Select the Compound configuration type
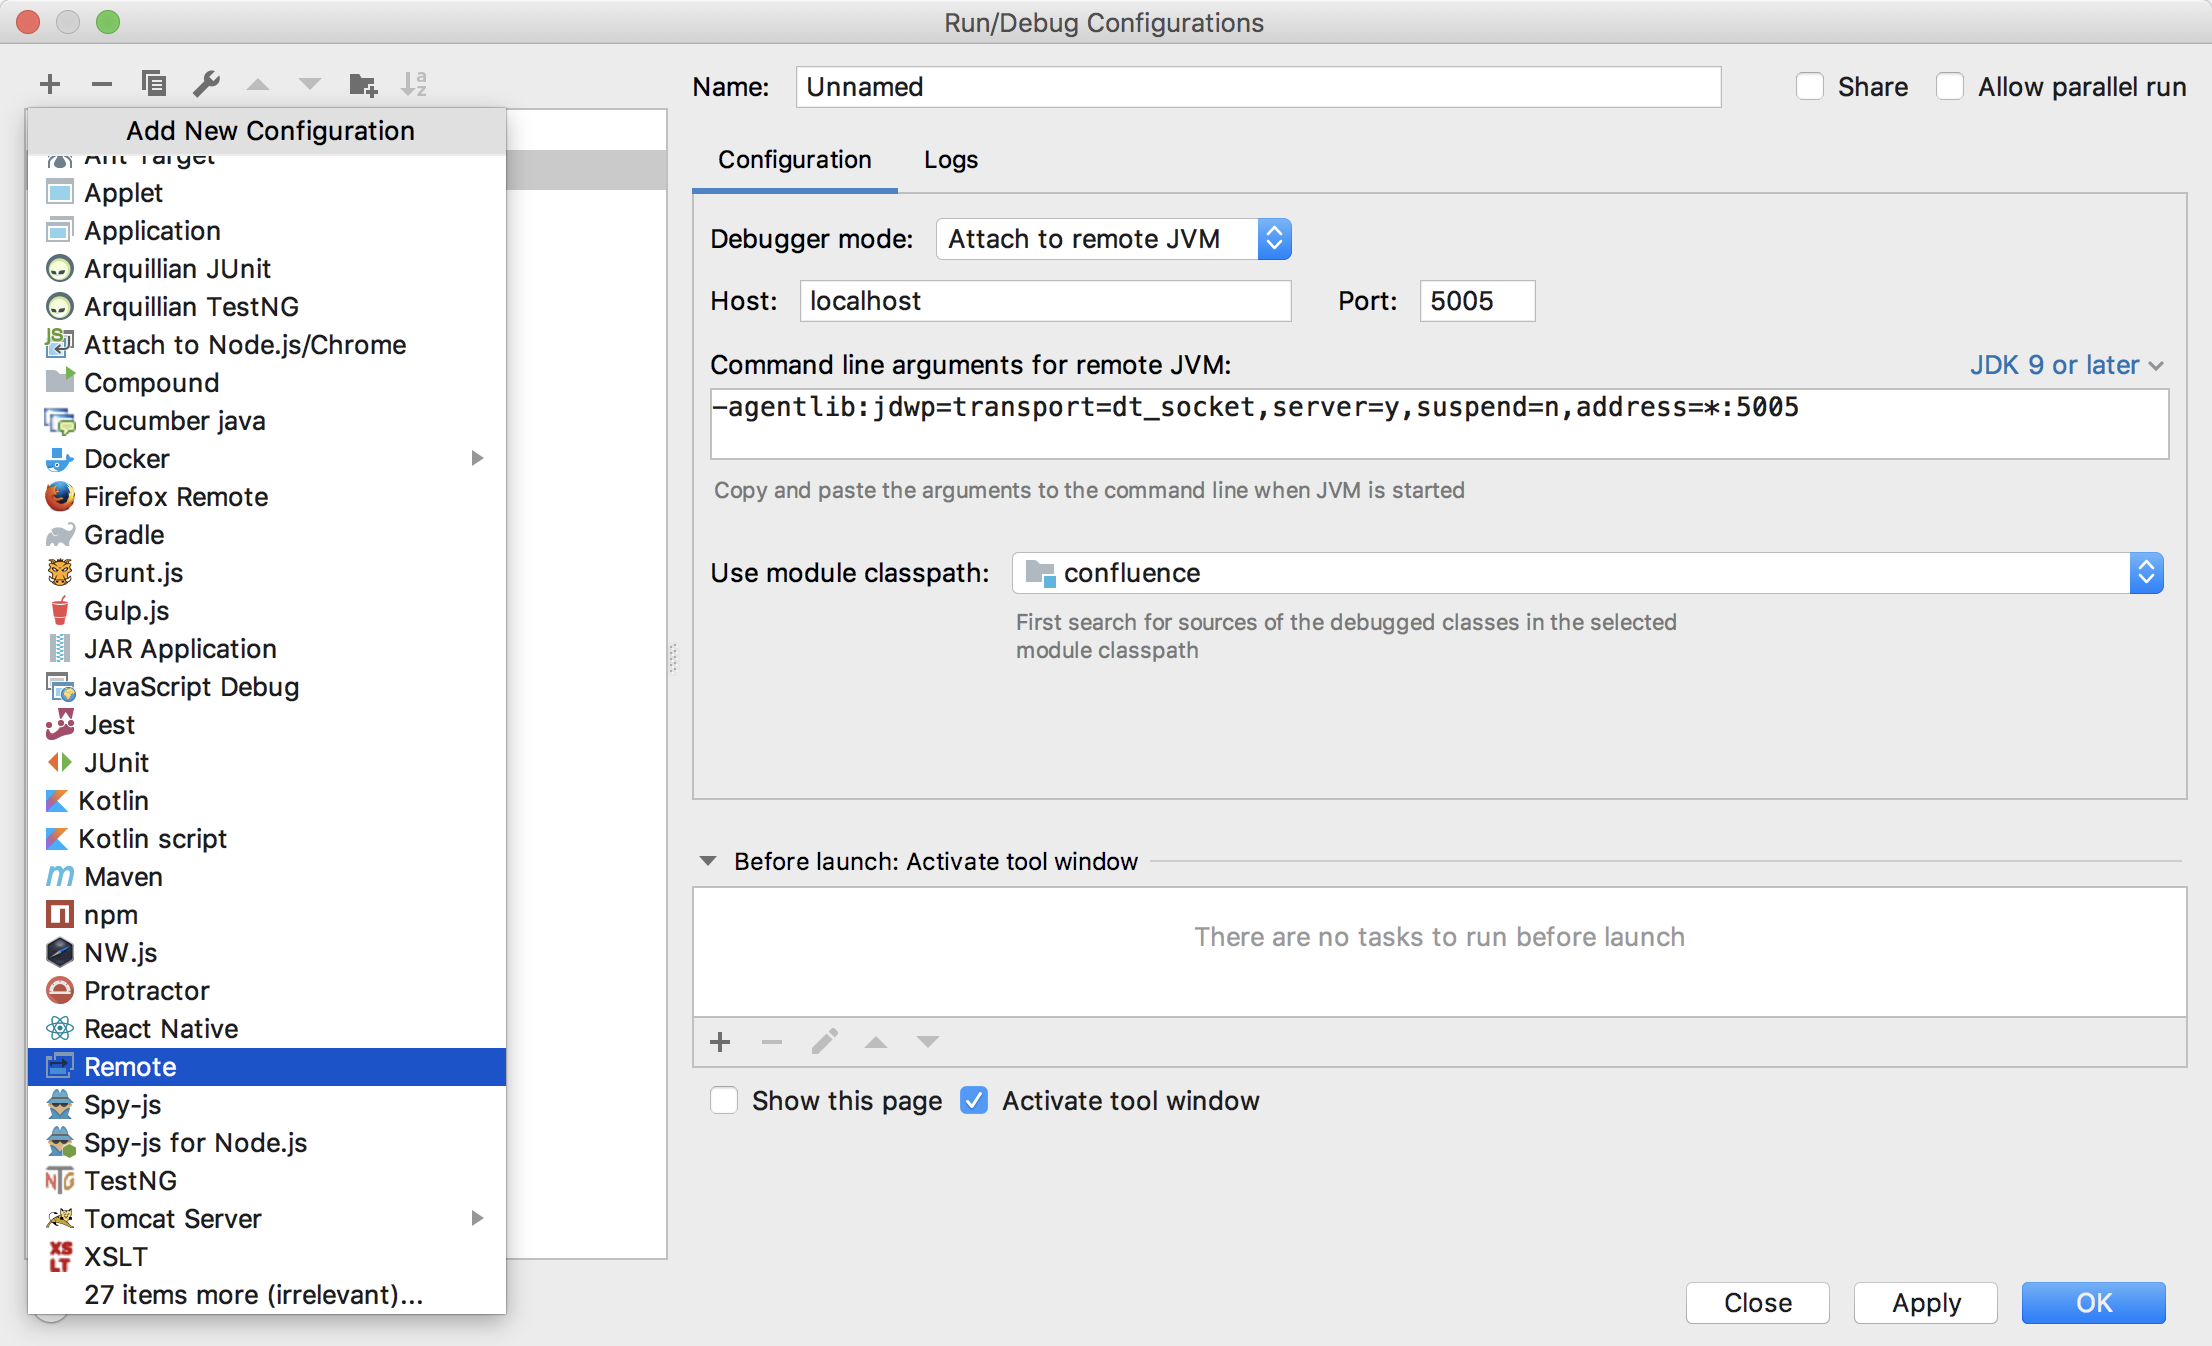 (266, 382)
